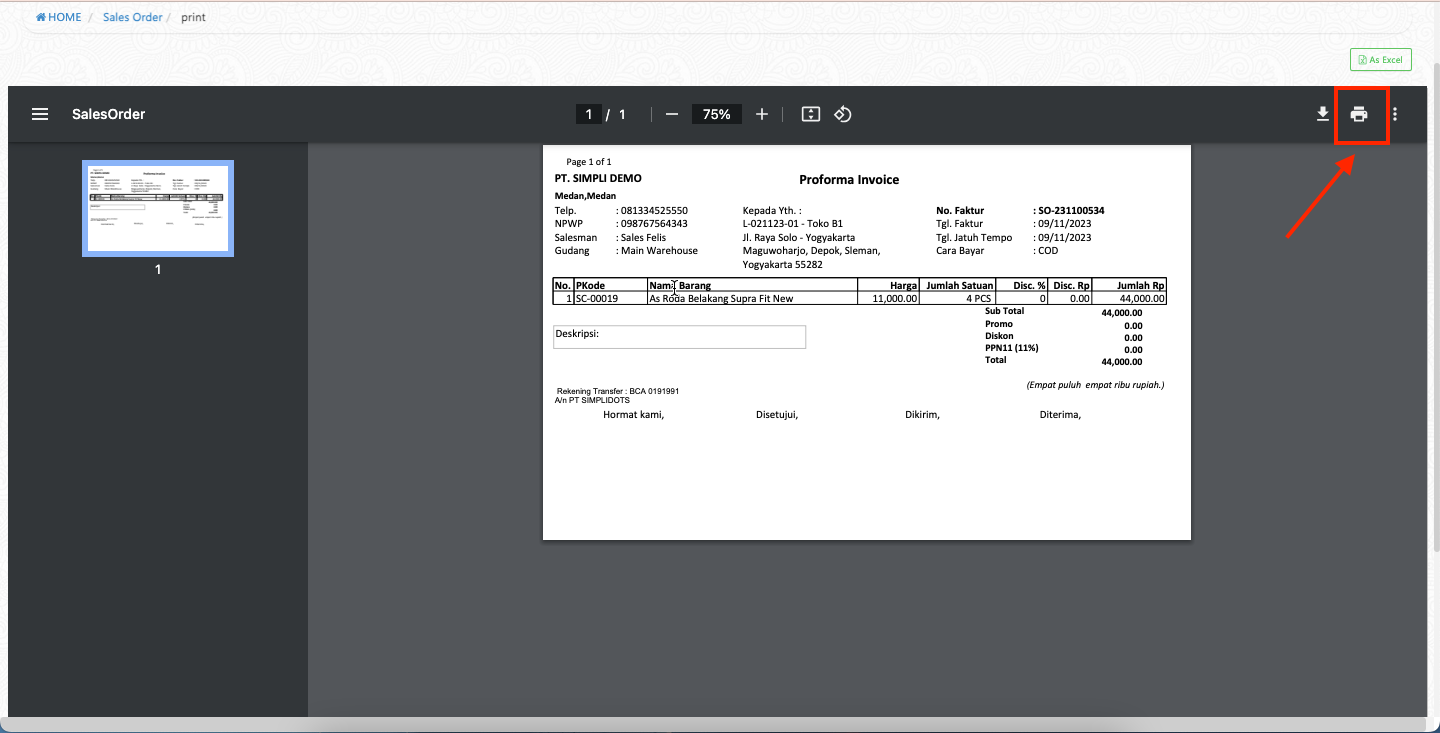Image resolution: width=1440 pixels, height=733 pixels.
Task: Zoom in using the plus icon
Action: click(762, 114)
